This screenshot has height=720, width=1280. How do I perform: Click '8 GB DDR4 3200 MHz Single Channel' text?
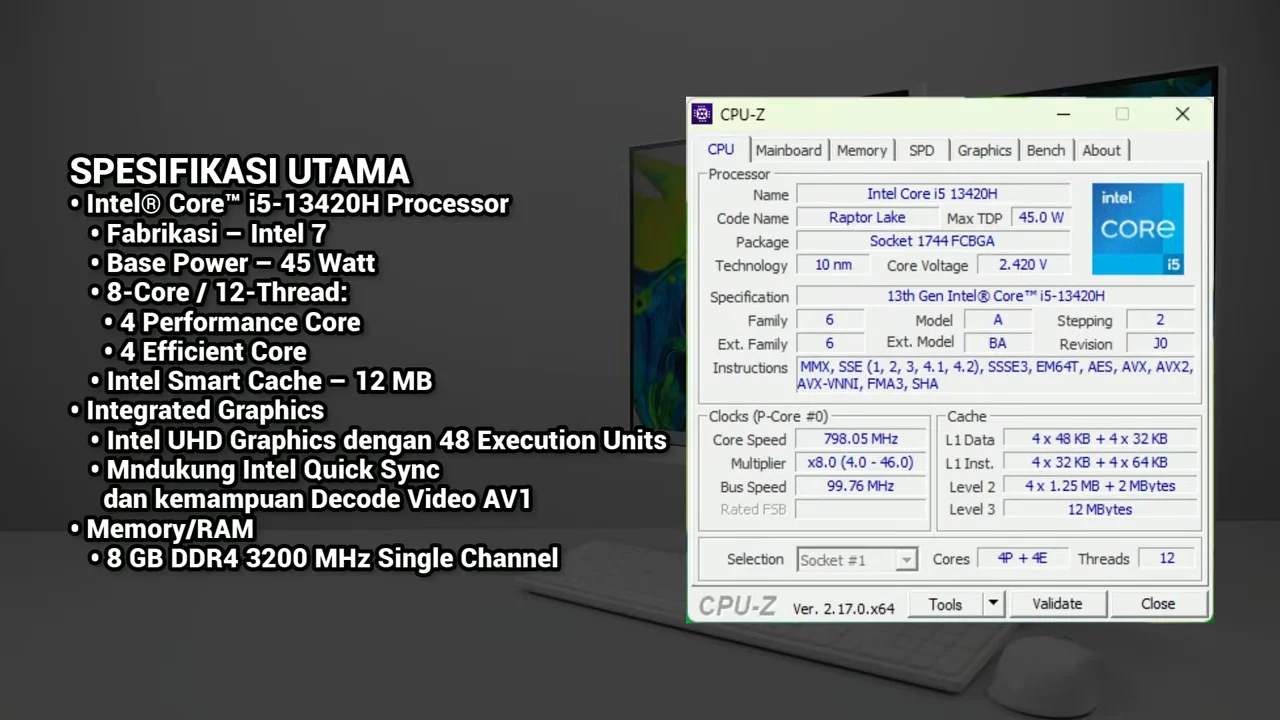click(x=332, y=558)
